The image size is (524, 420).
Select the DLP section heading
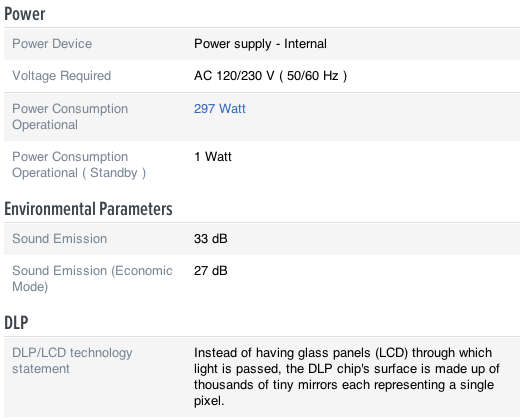(16, 322)
